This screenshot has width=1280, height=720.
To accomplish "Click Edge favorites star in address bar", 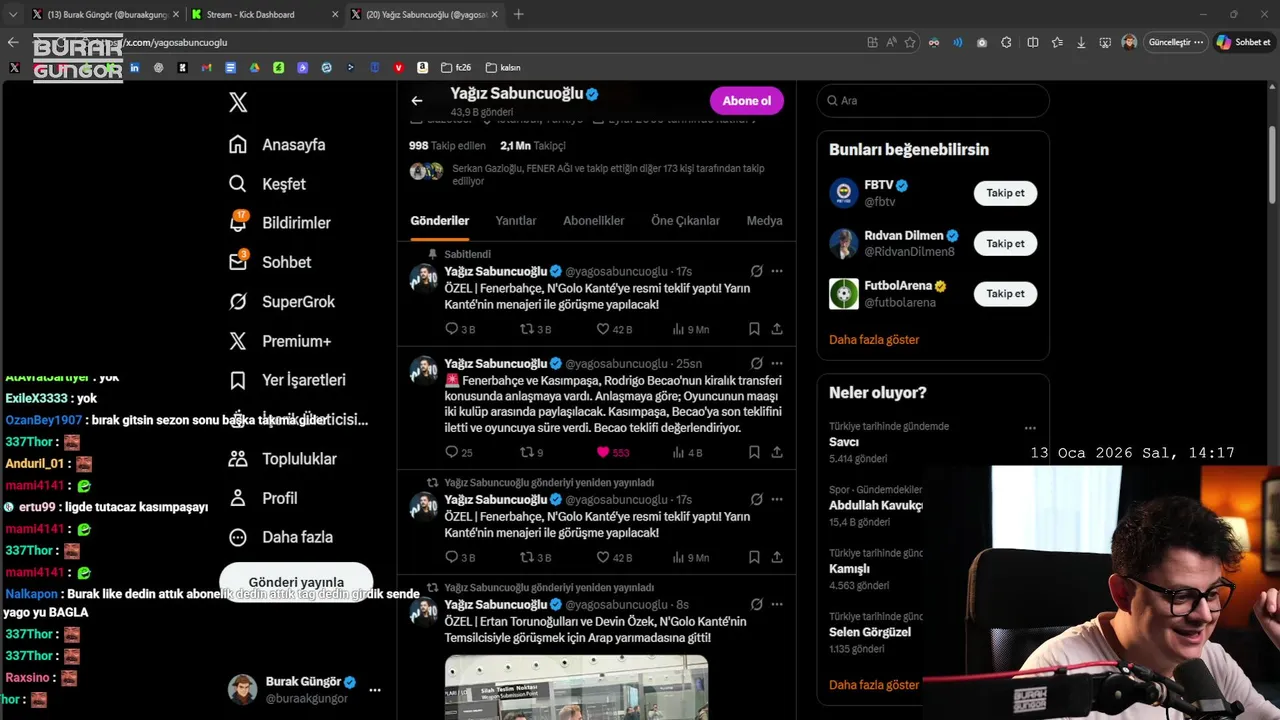I will coord(910,42).
